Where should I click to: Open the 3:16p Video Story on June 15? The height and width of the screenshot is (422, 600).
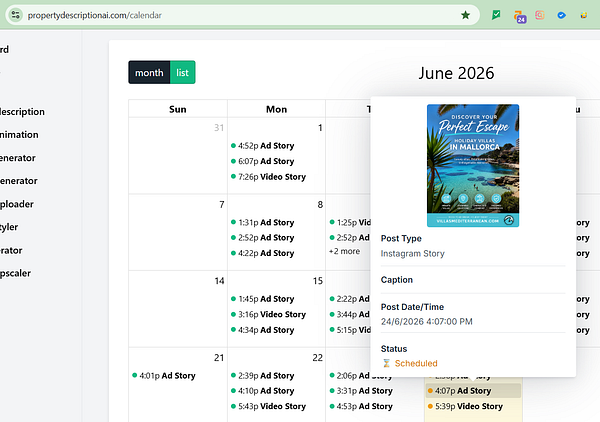coord(268,314)
